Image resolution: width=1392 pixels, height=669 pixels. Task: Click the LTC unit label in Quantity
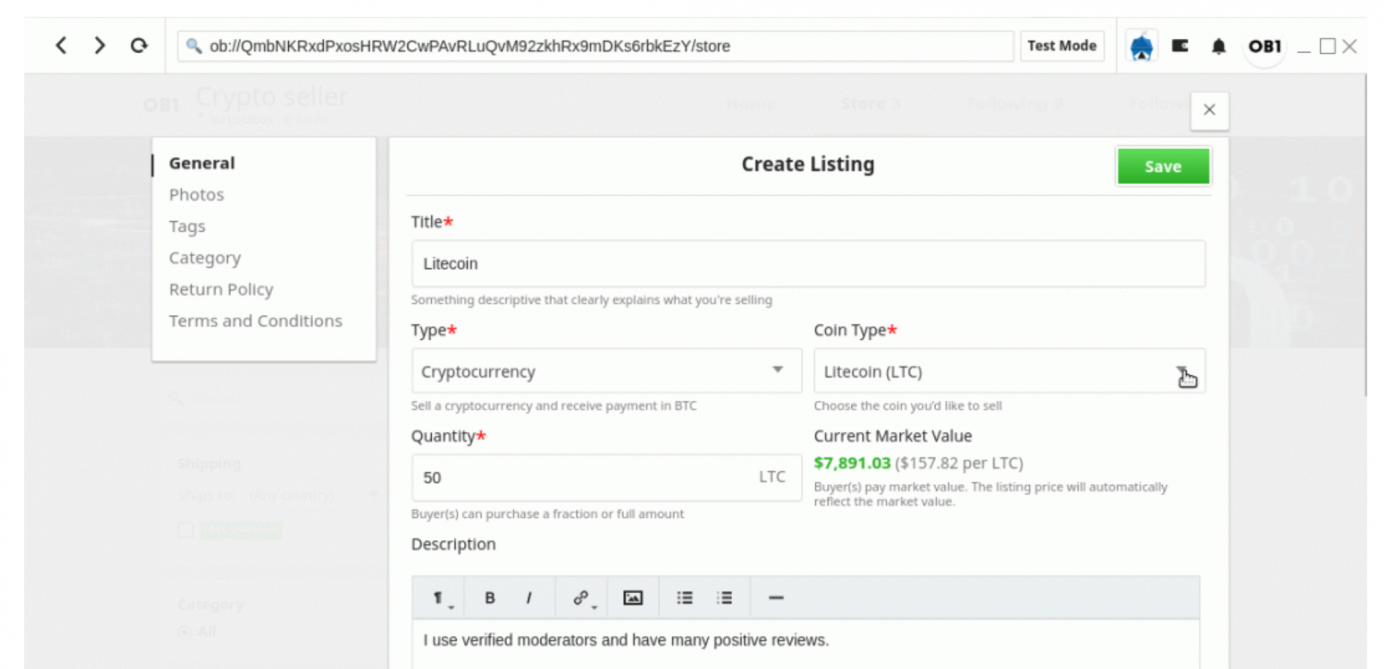click(x=772, y=477)
